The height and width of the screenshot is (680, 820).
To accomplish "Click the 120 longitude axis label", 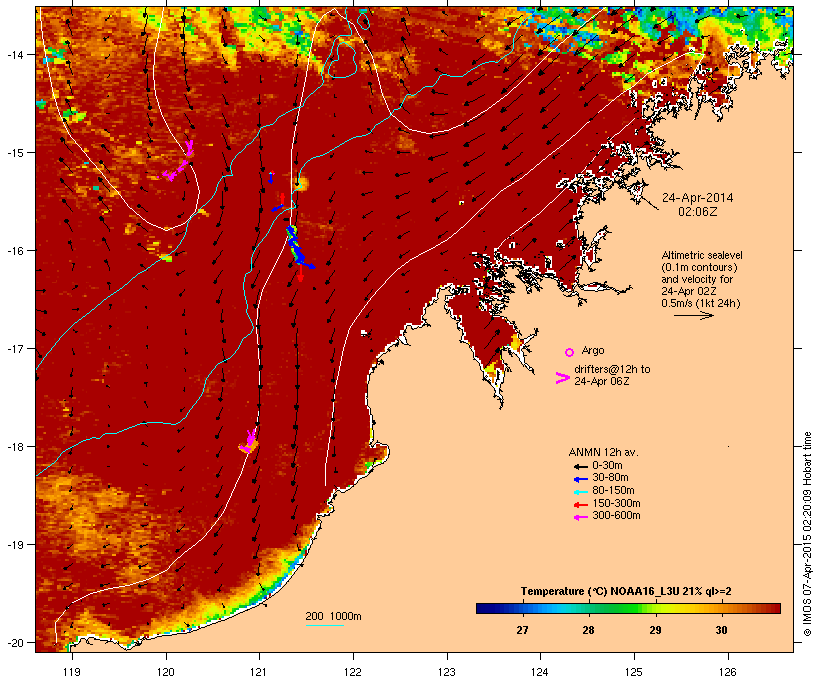I will click(166, 672).
